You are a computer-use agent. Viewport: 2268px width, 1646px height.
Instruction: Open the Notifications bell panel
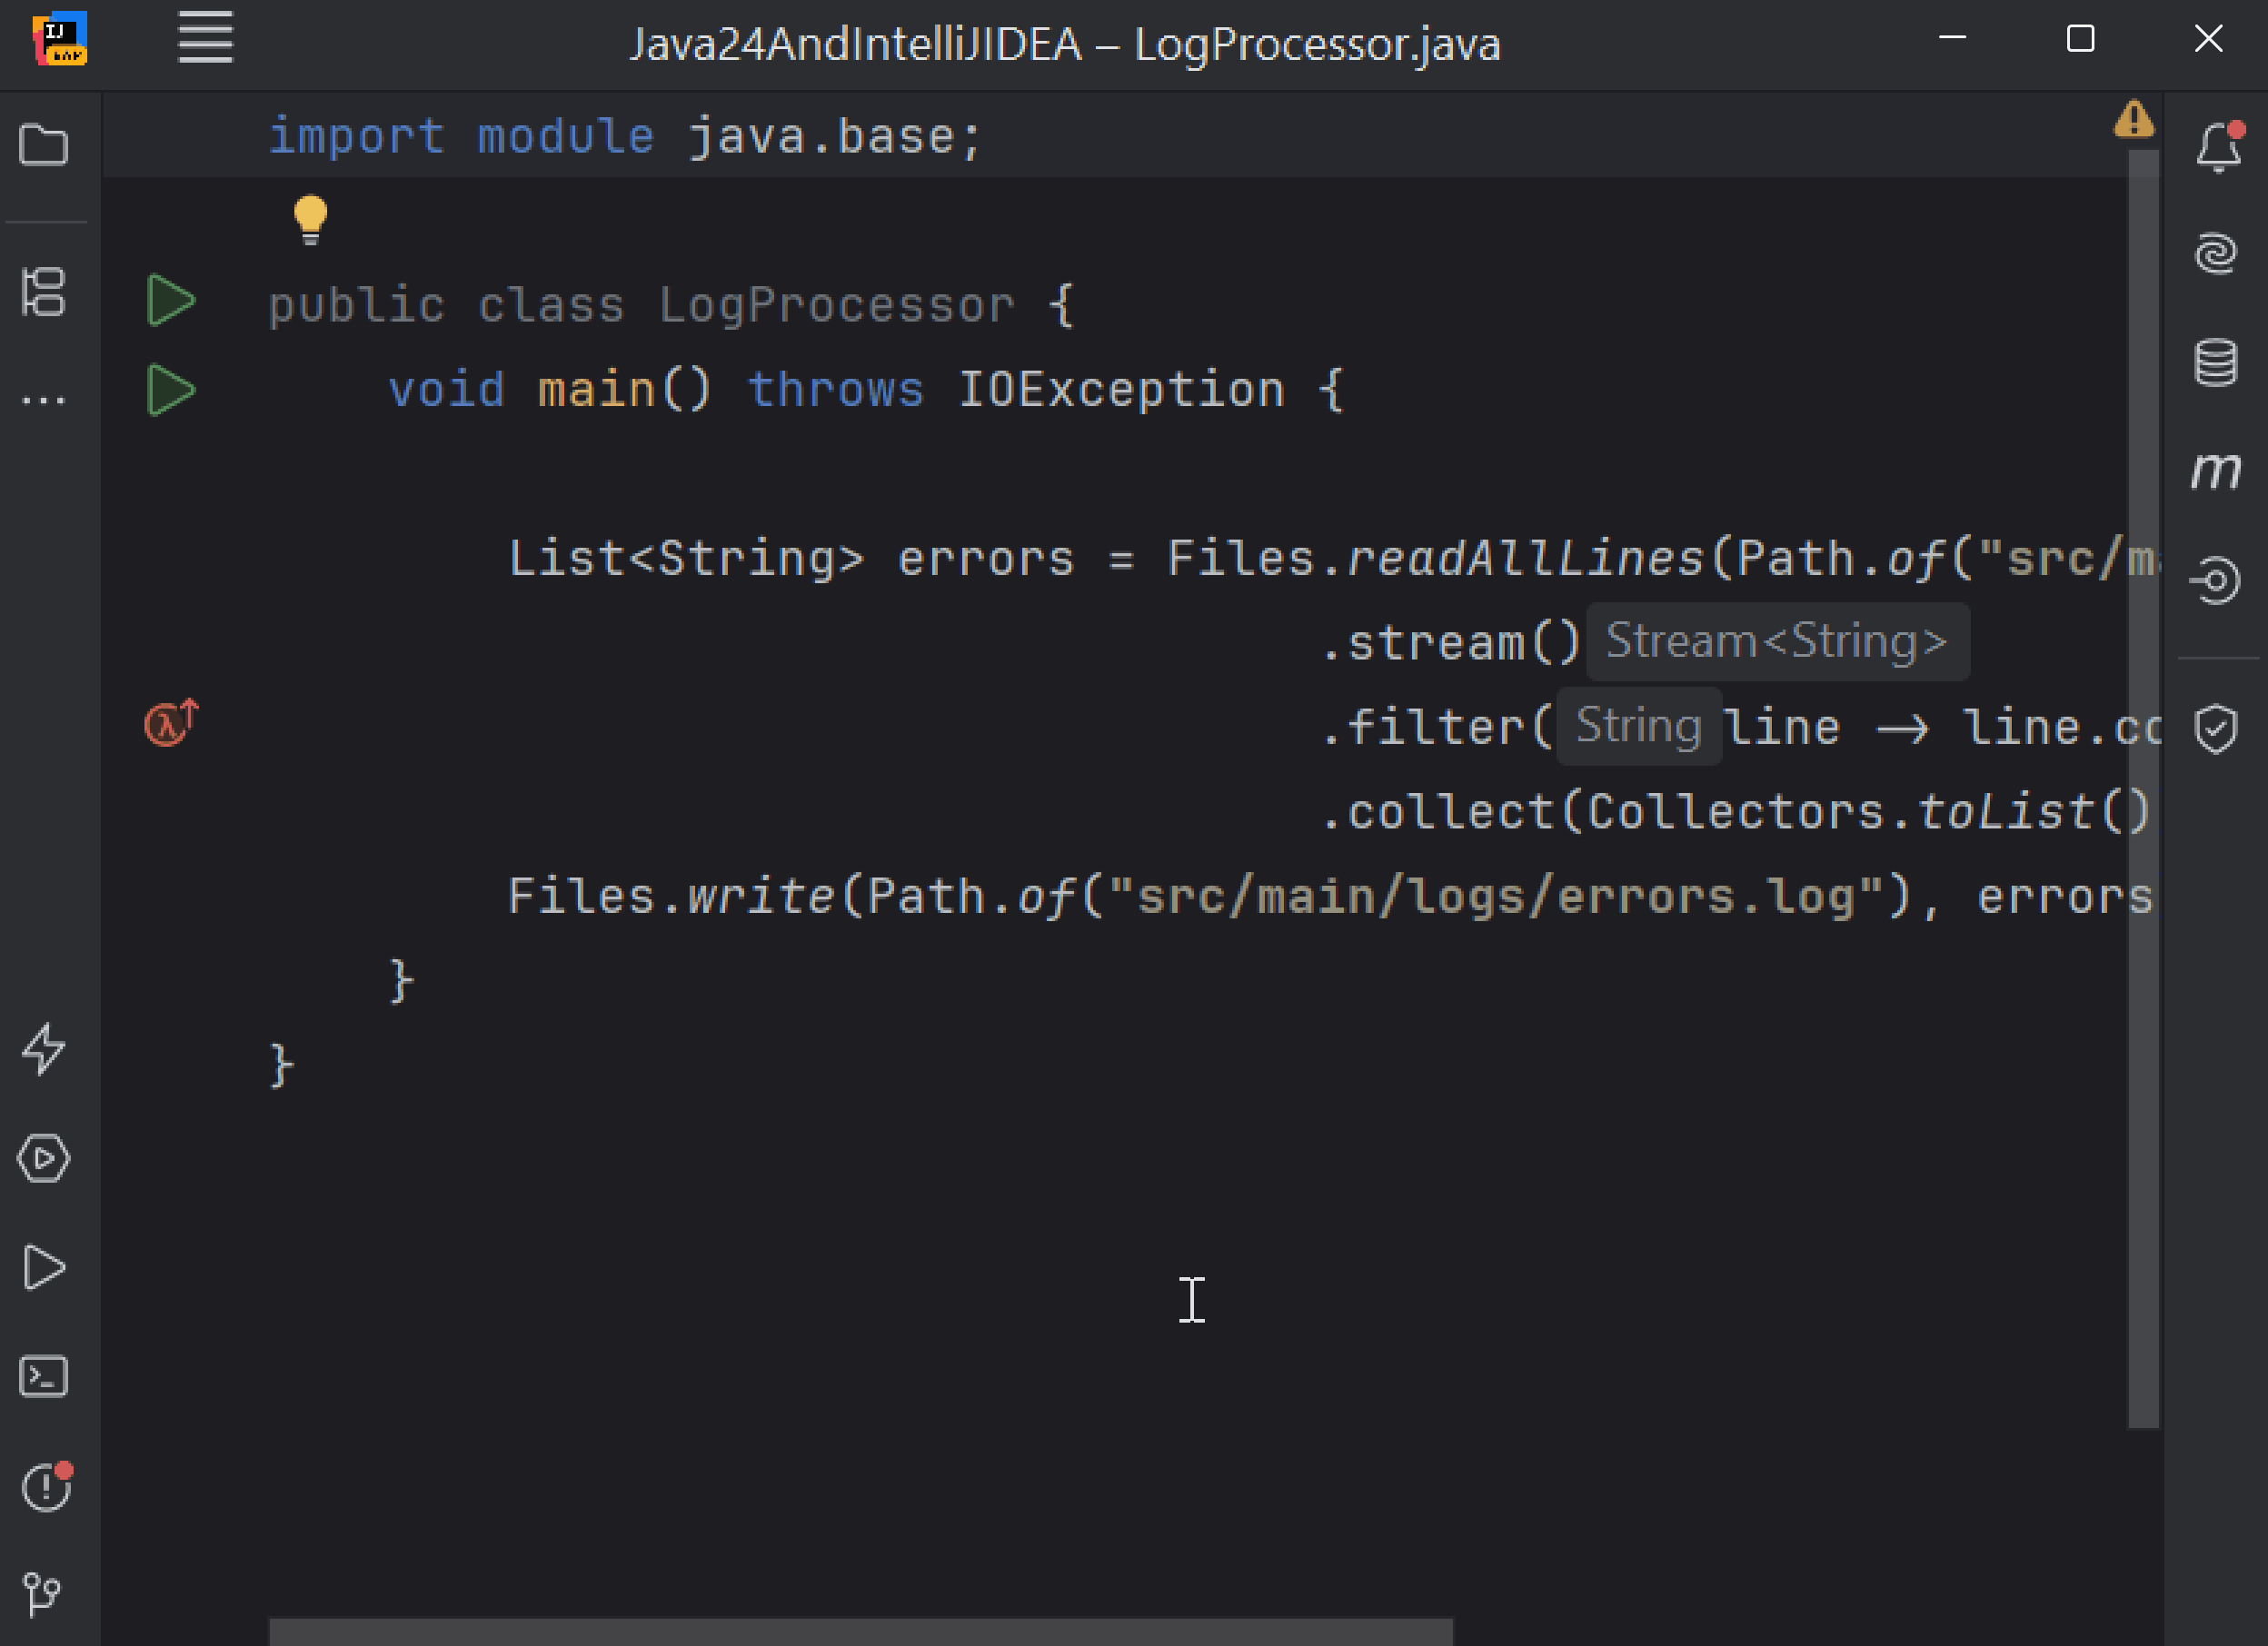click(x=2219, y=147)
